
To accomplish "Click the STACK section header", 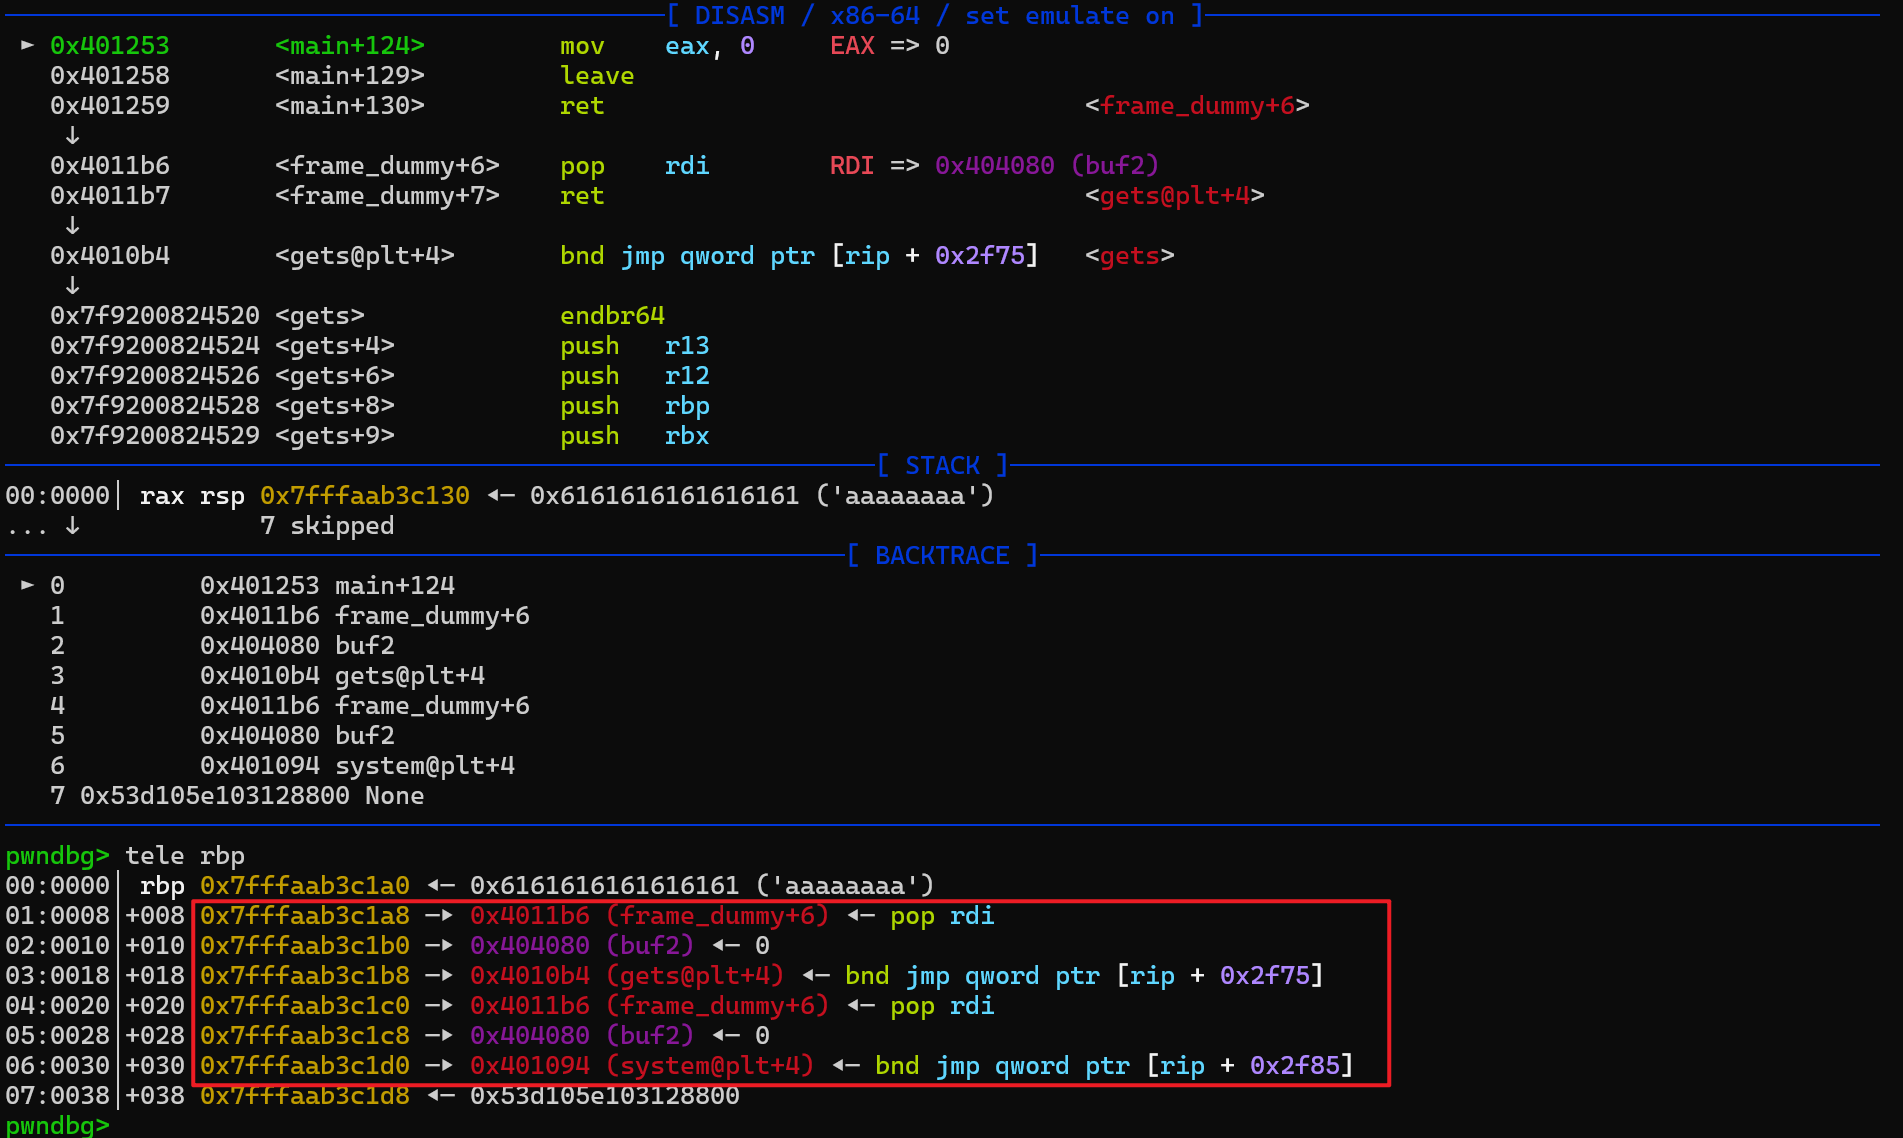I will pyautogui.click(x=942, y=466).
